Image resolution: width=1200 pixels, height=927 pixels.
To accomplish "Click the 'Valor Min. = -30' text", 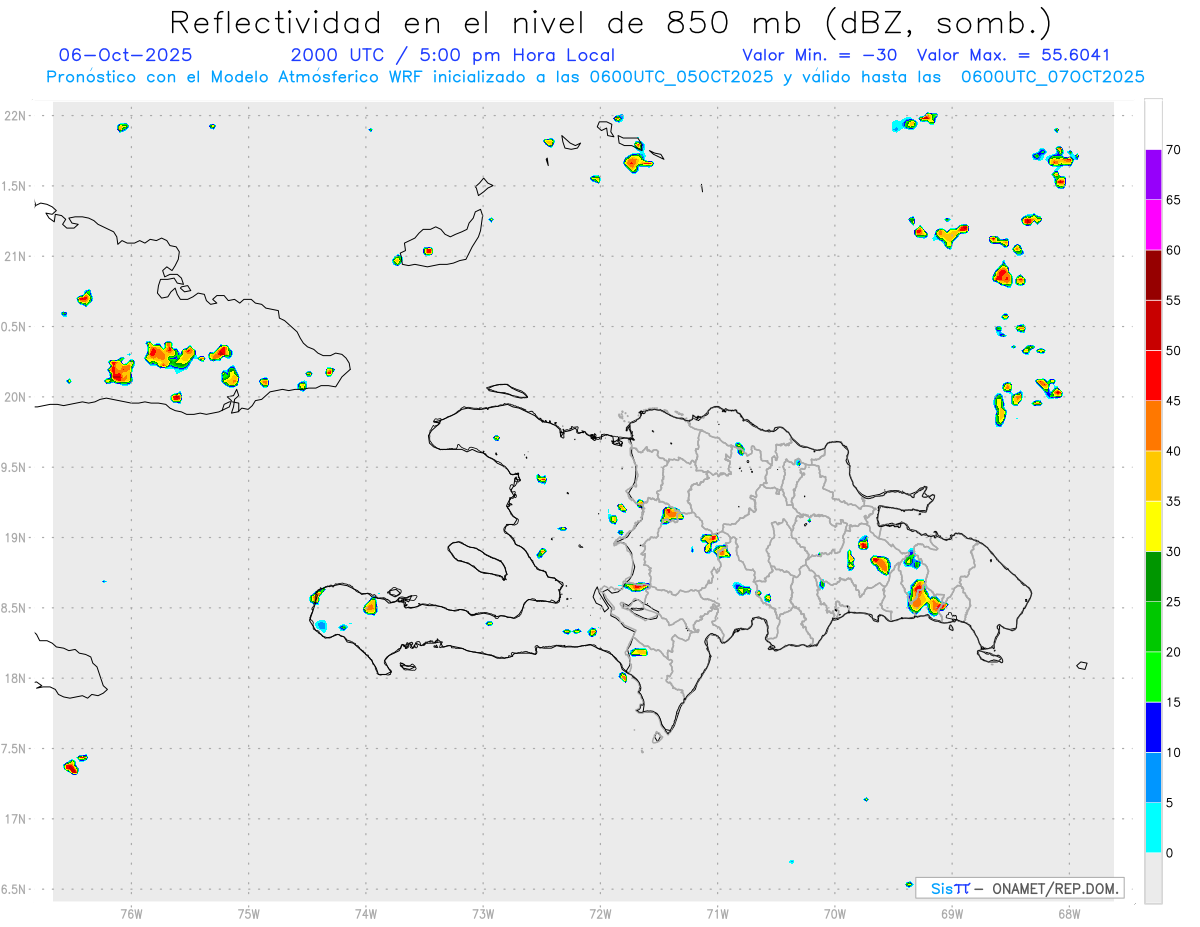I will (x=819, y=55).
